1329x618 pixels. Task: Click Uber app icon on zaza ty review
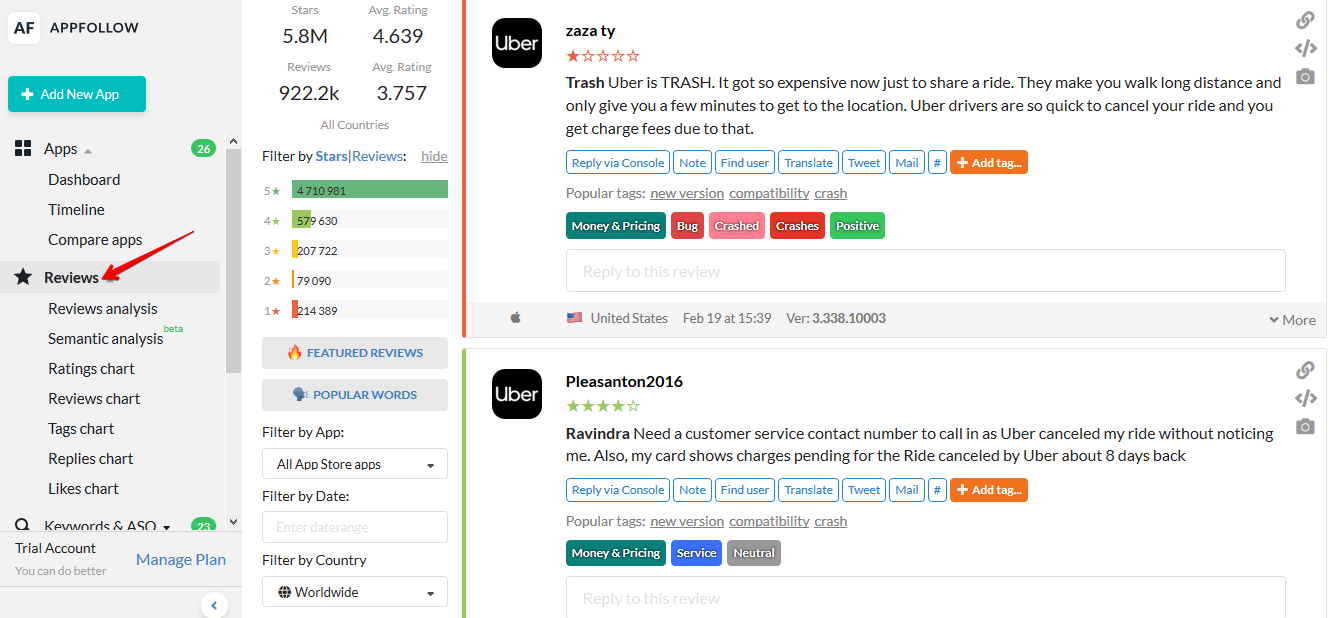[x=517, y=43]
